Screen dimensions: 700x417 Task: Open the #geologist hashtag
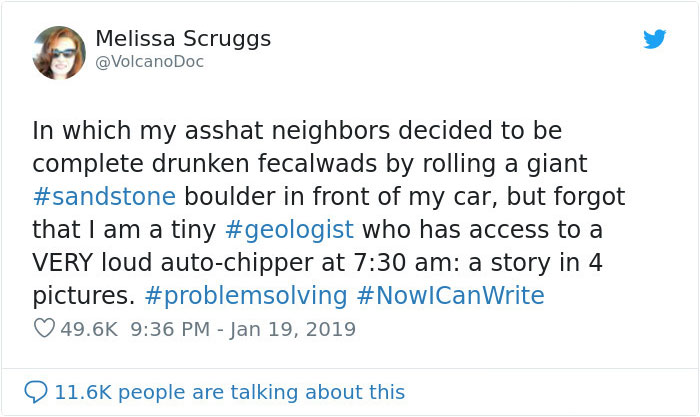289,229
